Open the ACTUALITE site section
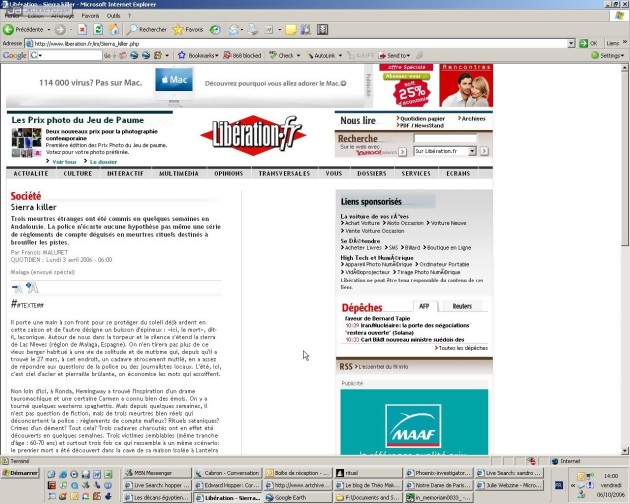630x504 pixels. 31,174
